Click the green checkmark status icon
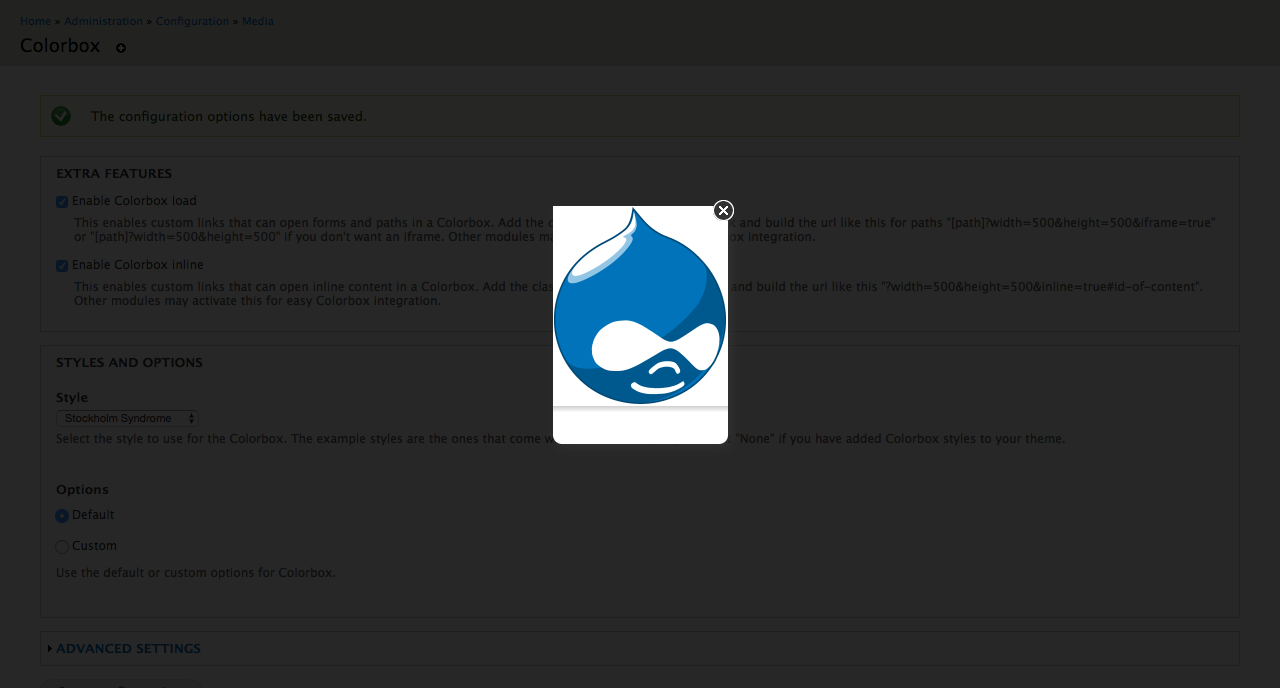 [61, 116]
